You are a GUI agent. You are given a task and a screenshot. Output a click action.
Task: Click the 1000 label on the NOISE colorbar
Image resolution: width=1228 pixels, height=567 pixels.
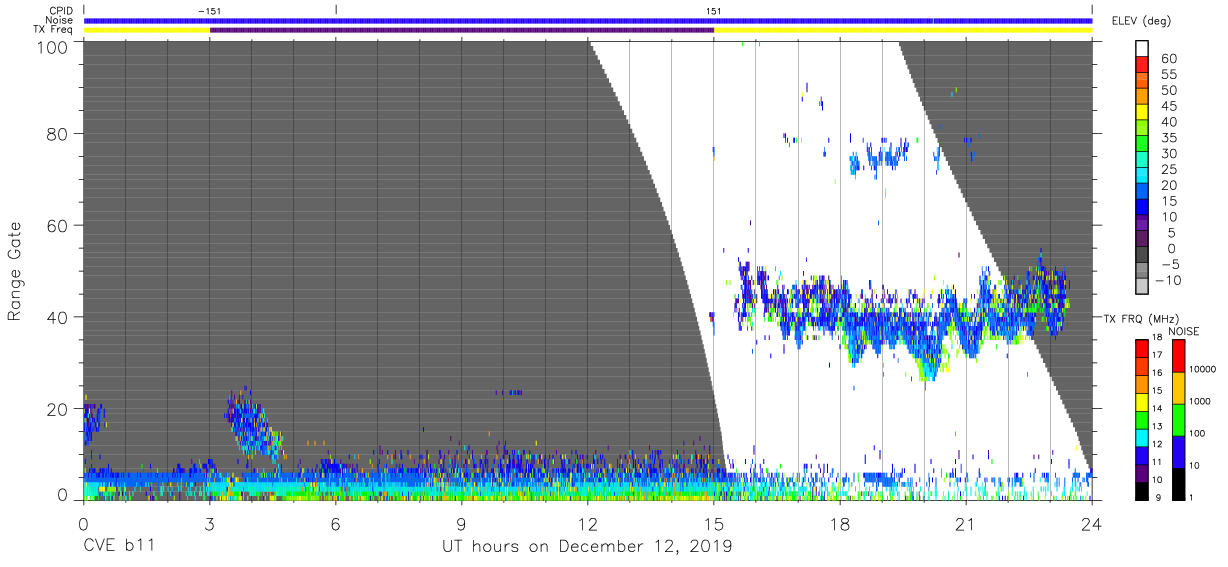coord(1199,401)
